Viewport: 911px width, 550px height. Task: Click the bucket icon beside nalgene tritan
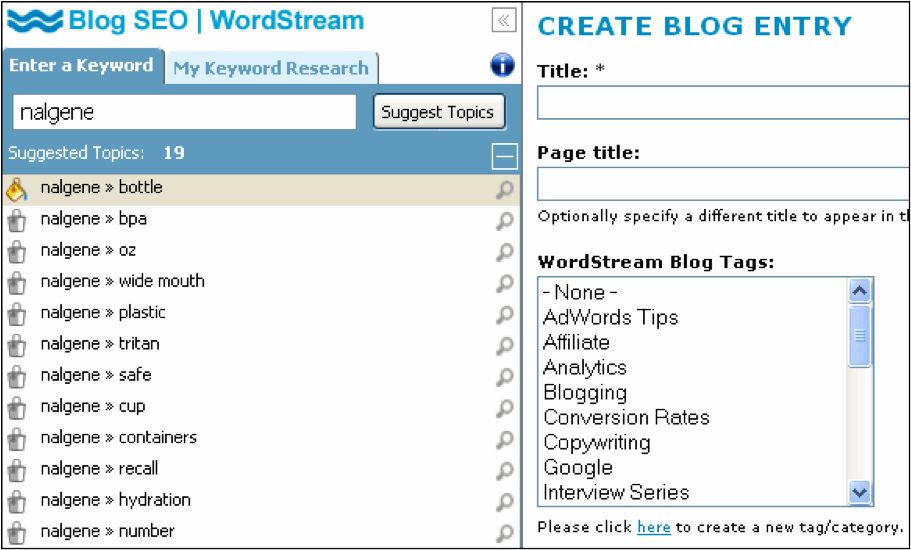17,347
